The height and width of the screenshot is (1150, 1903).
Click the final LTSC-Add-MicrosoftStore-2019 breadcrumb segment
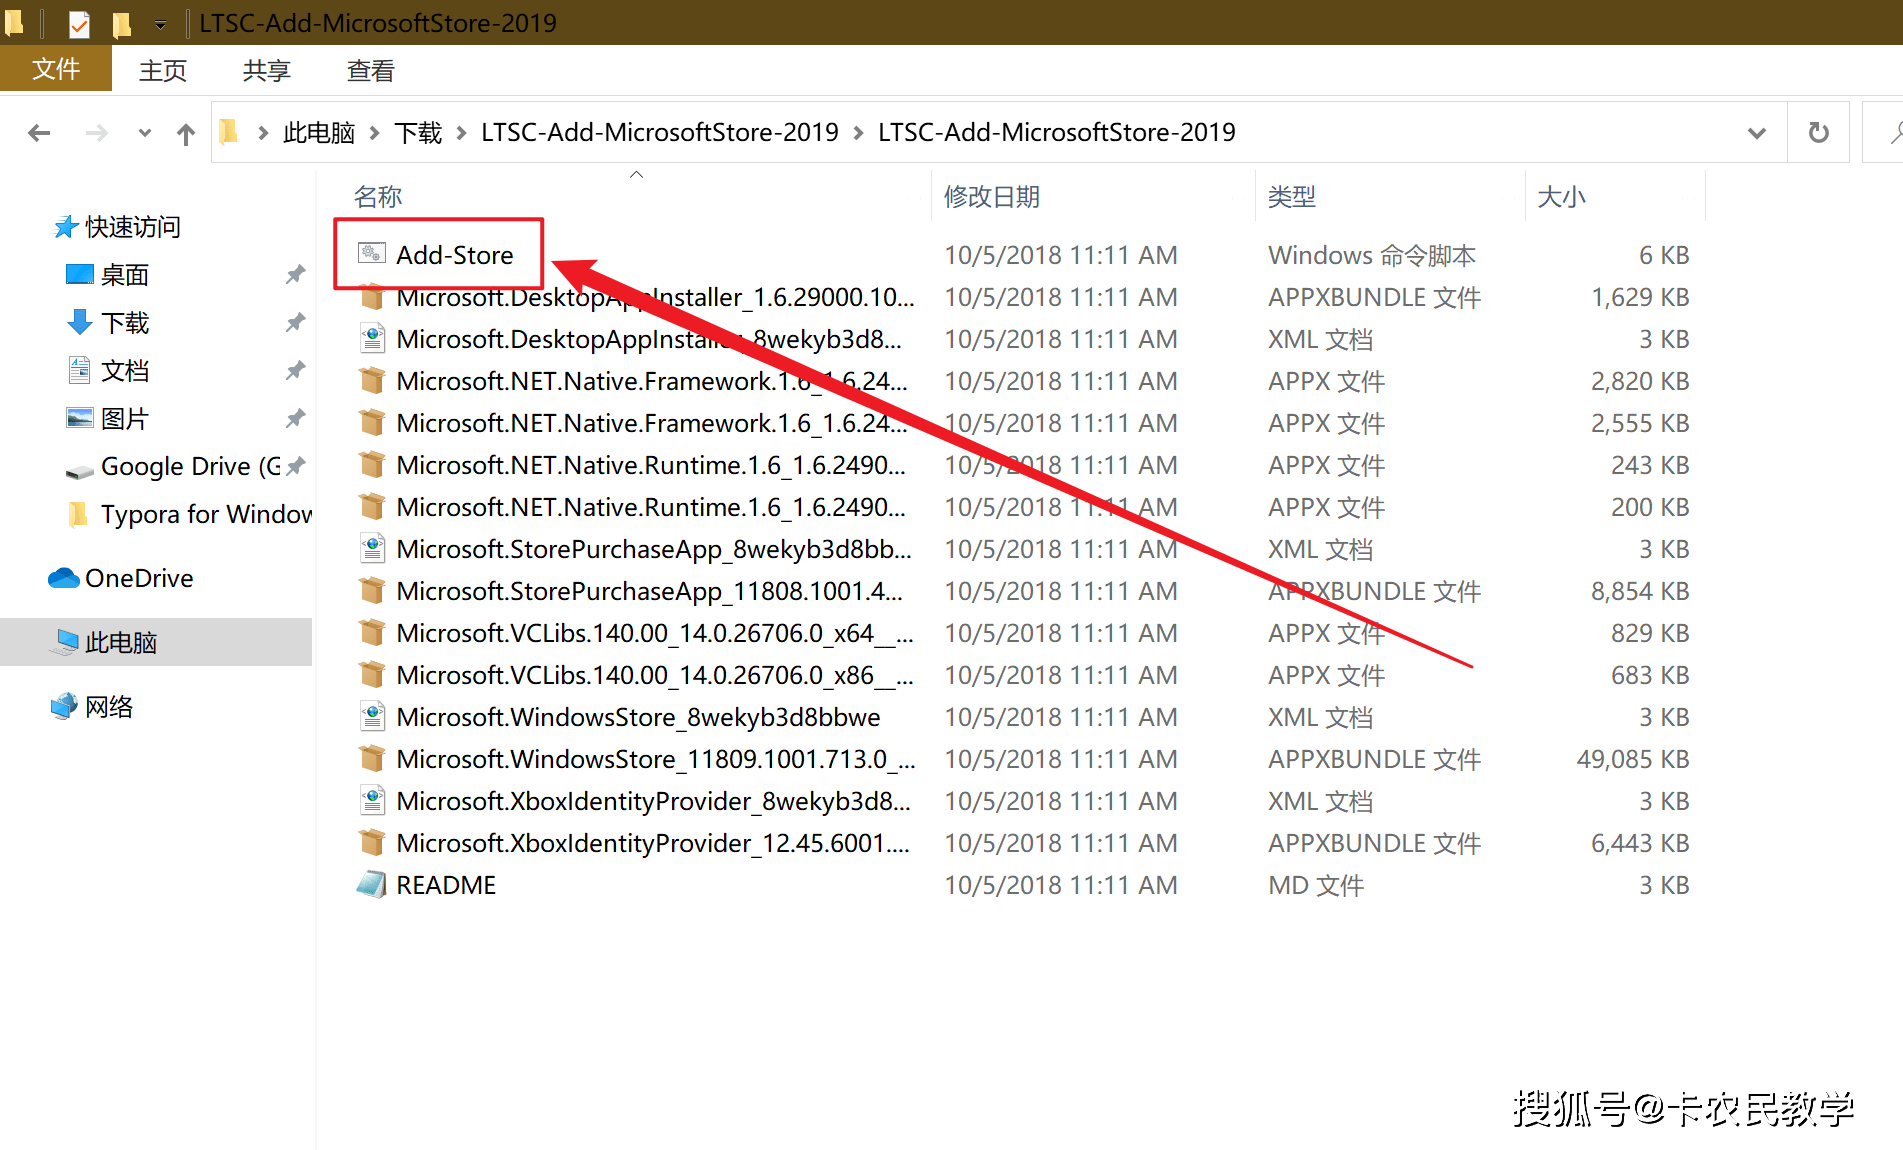(1057, 132)
